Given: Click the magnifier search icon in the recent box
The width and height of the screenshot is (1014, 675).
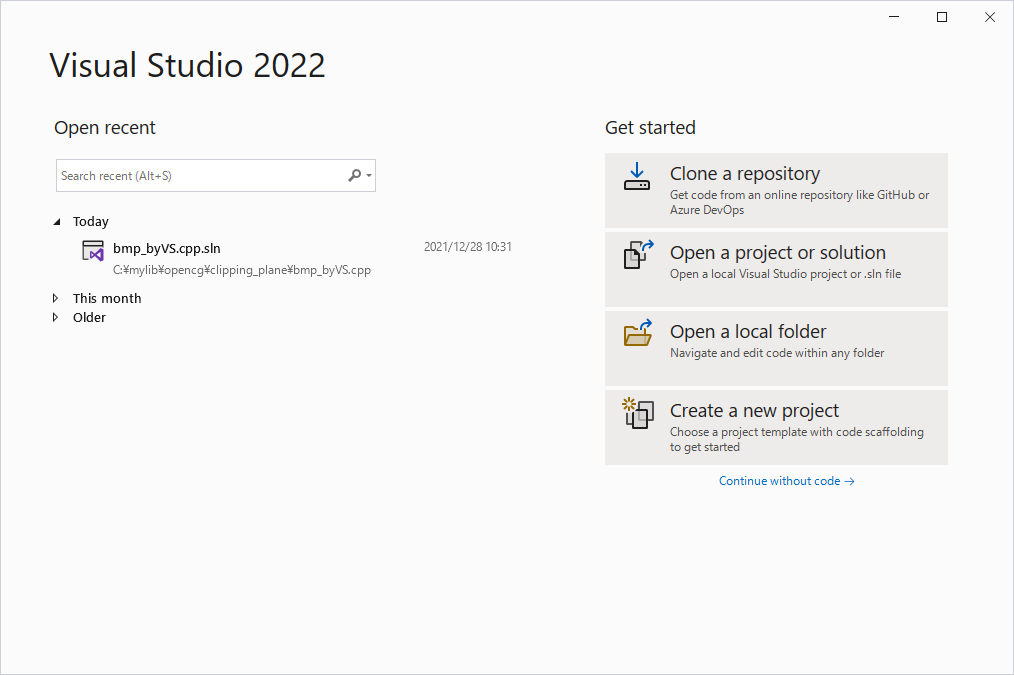Looking at the screenshot, I should coord(354,175).
